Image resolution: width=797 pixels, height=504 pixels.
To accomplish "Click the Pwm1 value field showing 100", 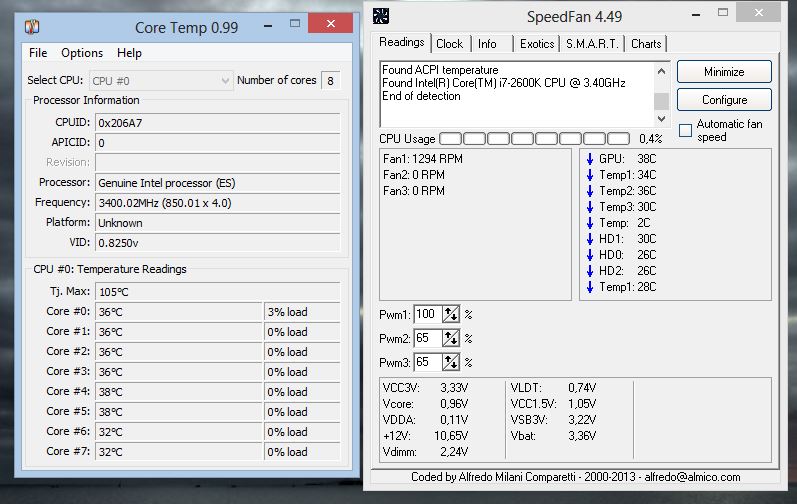I will [427, 314].
